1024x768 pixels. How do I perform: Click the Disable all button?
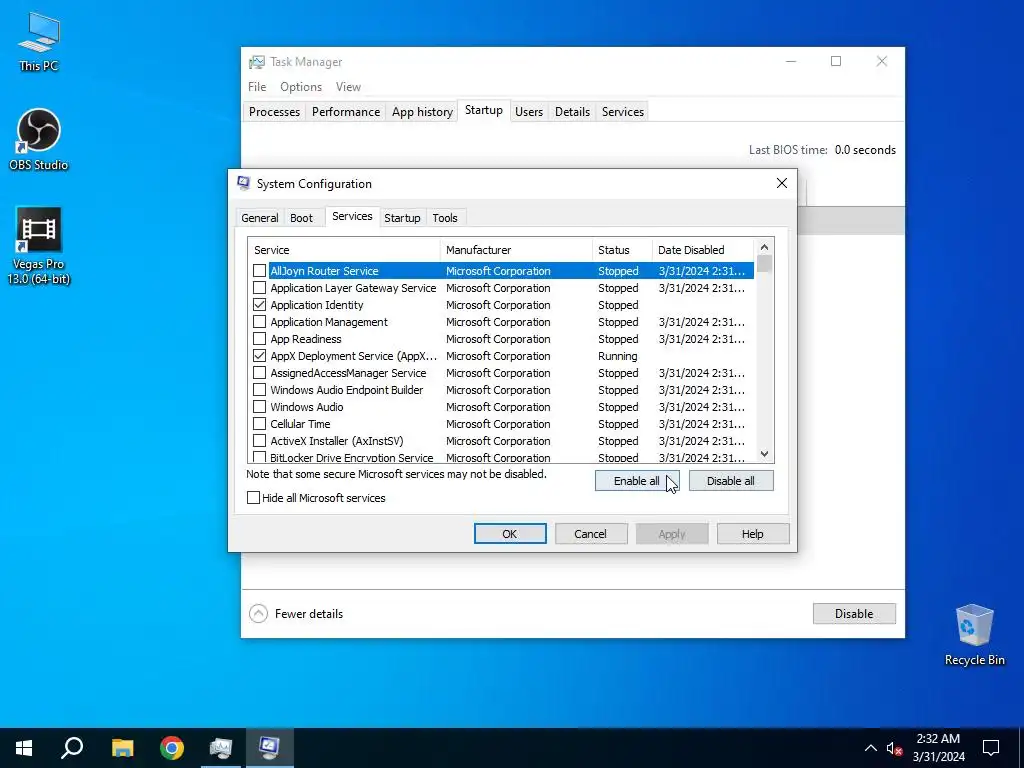(731, 481)
